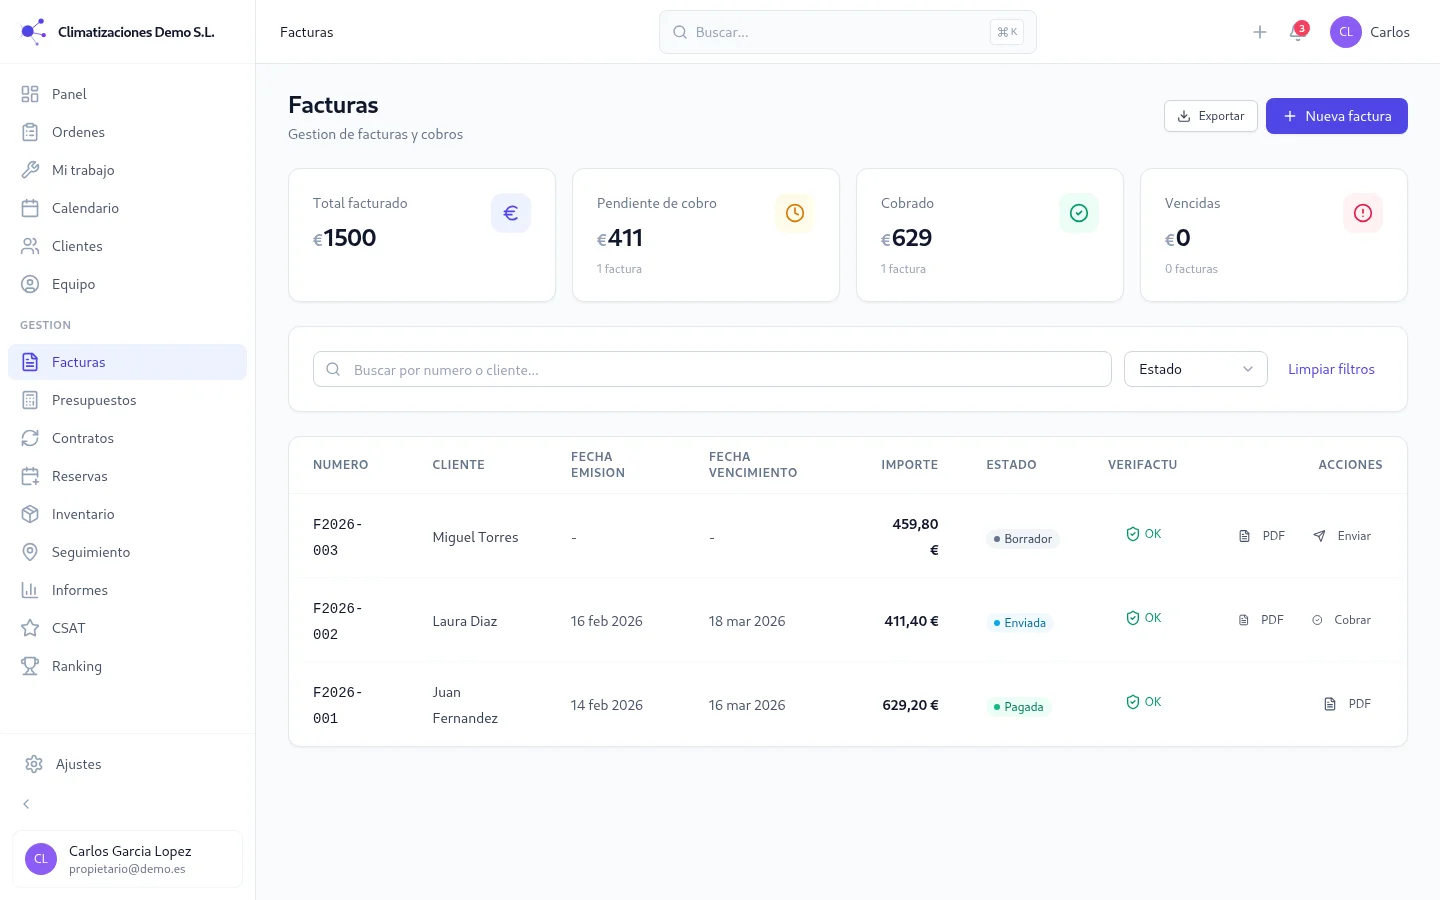Collapse the sidebar with the chevron arrow
Image resolution: width=1440 pixels, height=900 pixels.
pos(26,804)
